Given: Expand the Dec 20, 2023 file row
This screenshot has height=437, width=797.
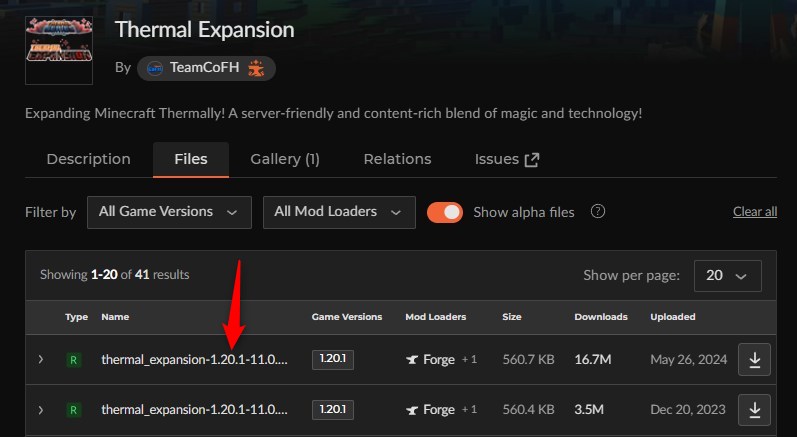Looking at the screenshot, I should (41, 410).
